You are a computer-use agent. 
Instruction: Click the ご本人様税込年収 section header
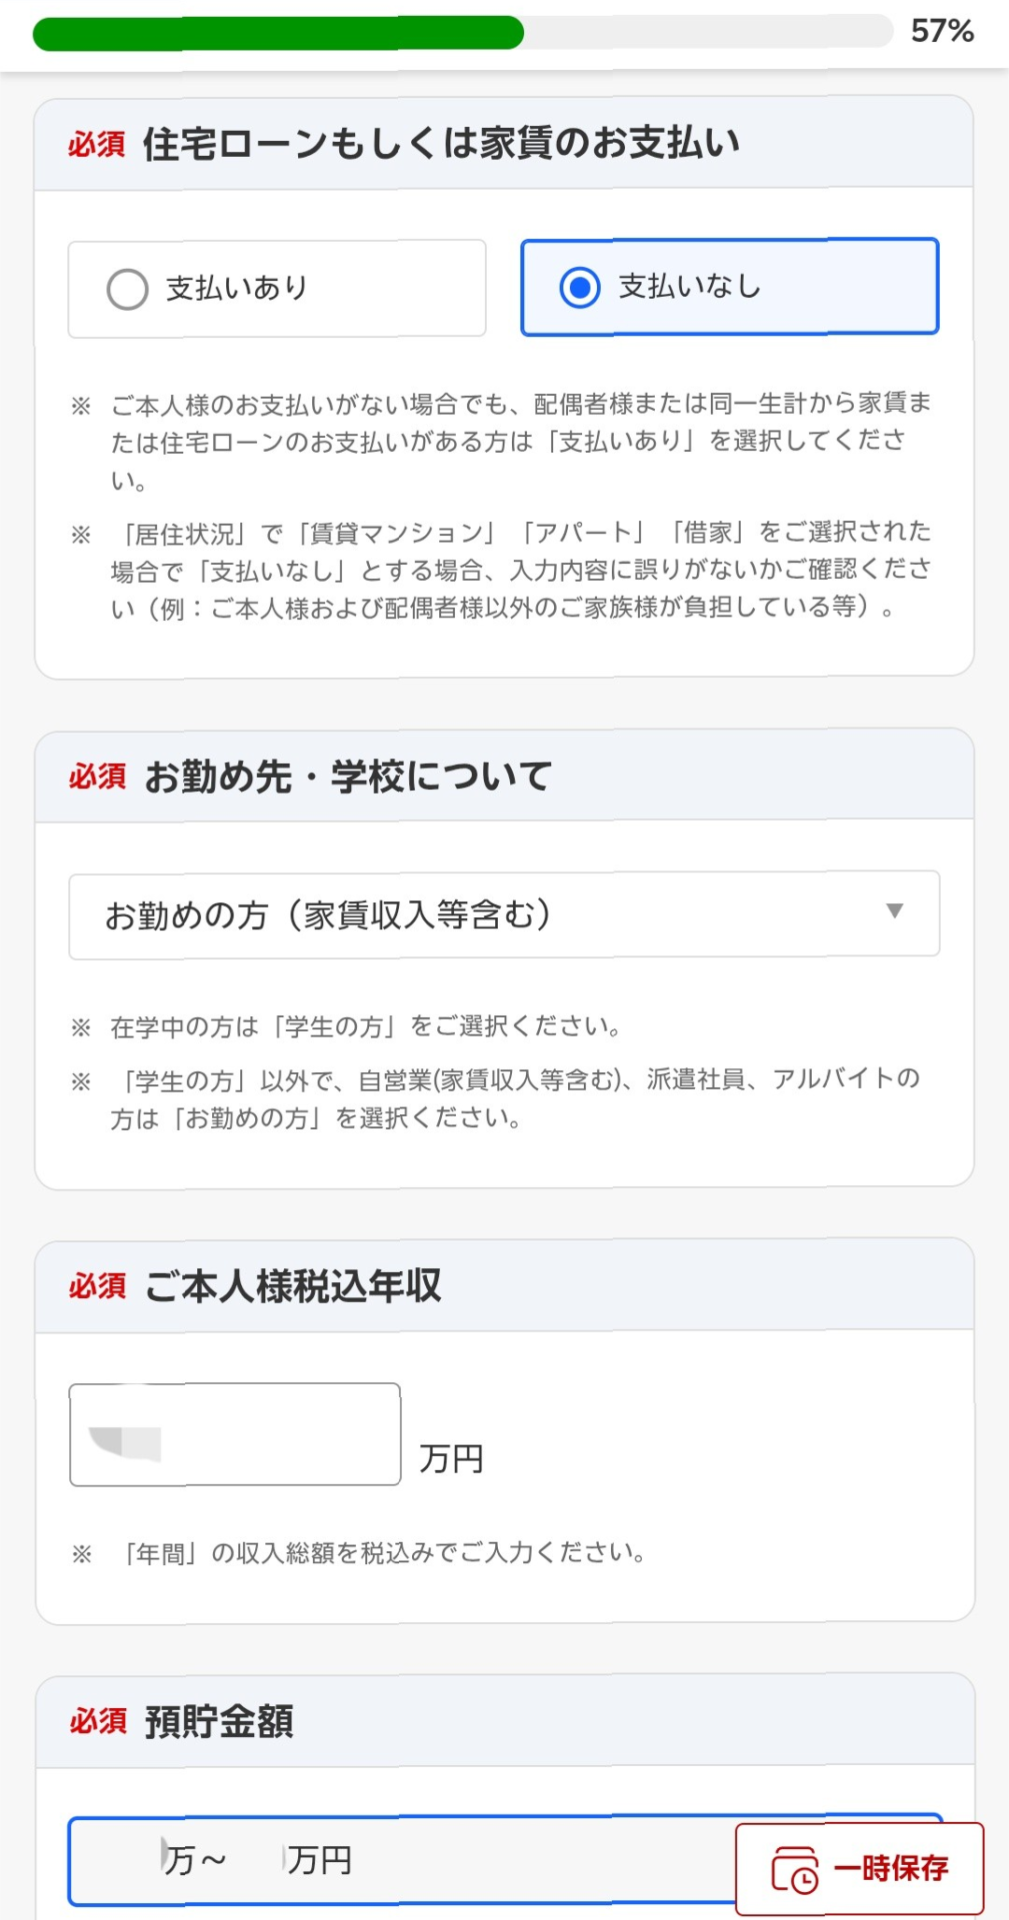click(293, 1286)
